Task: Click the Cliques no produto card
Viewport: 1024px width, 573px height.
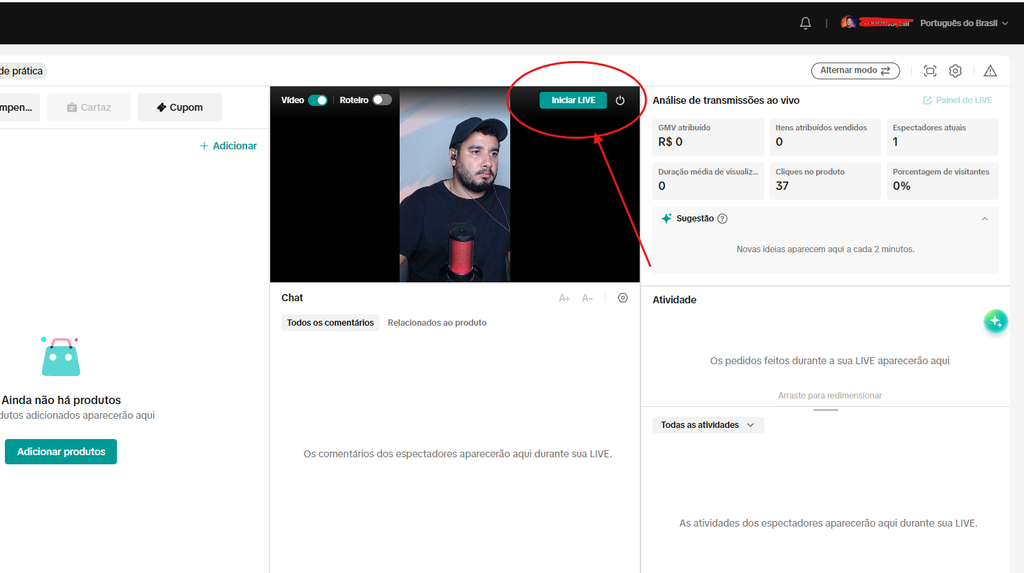Action: (825, 180)
